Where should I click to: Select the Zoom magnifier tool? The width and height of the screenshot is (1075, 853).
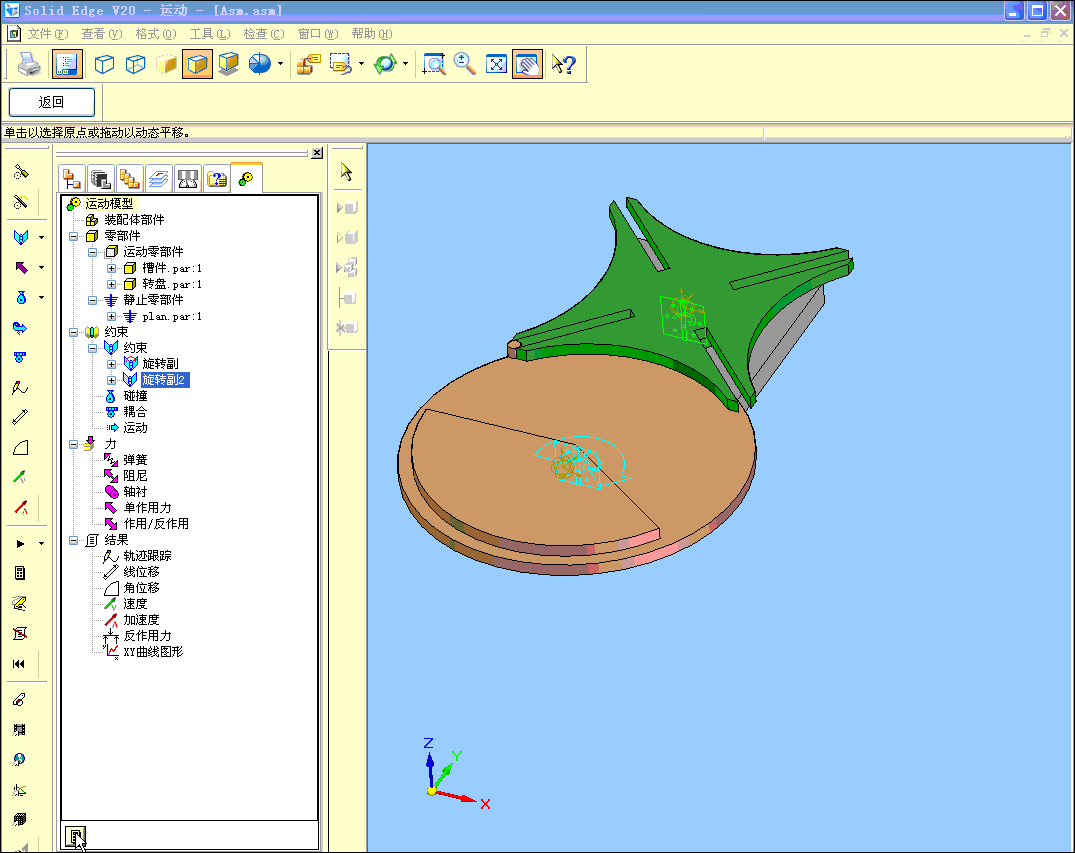pos(465,64)
